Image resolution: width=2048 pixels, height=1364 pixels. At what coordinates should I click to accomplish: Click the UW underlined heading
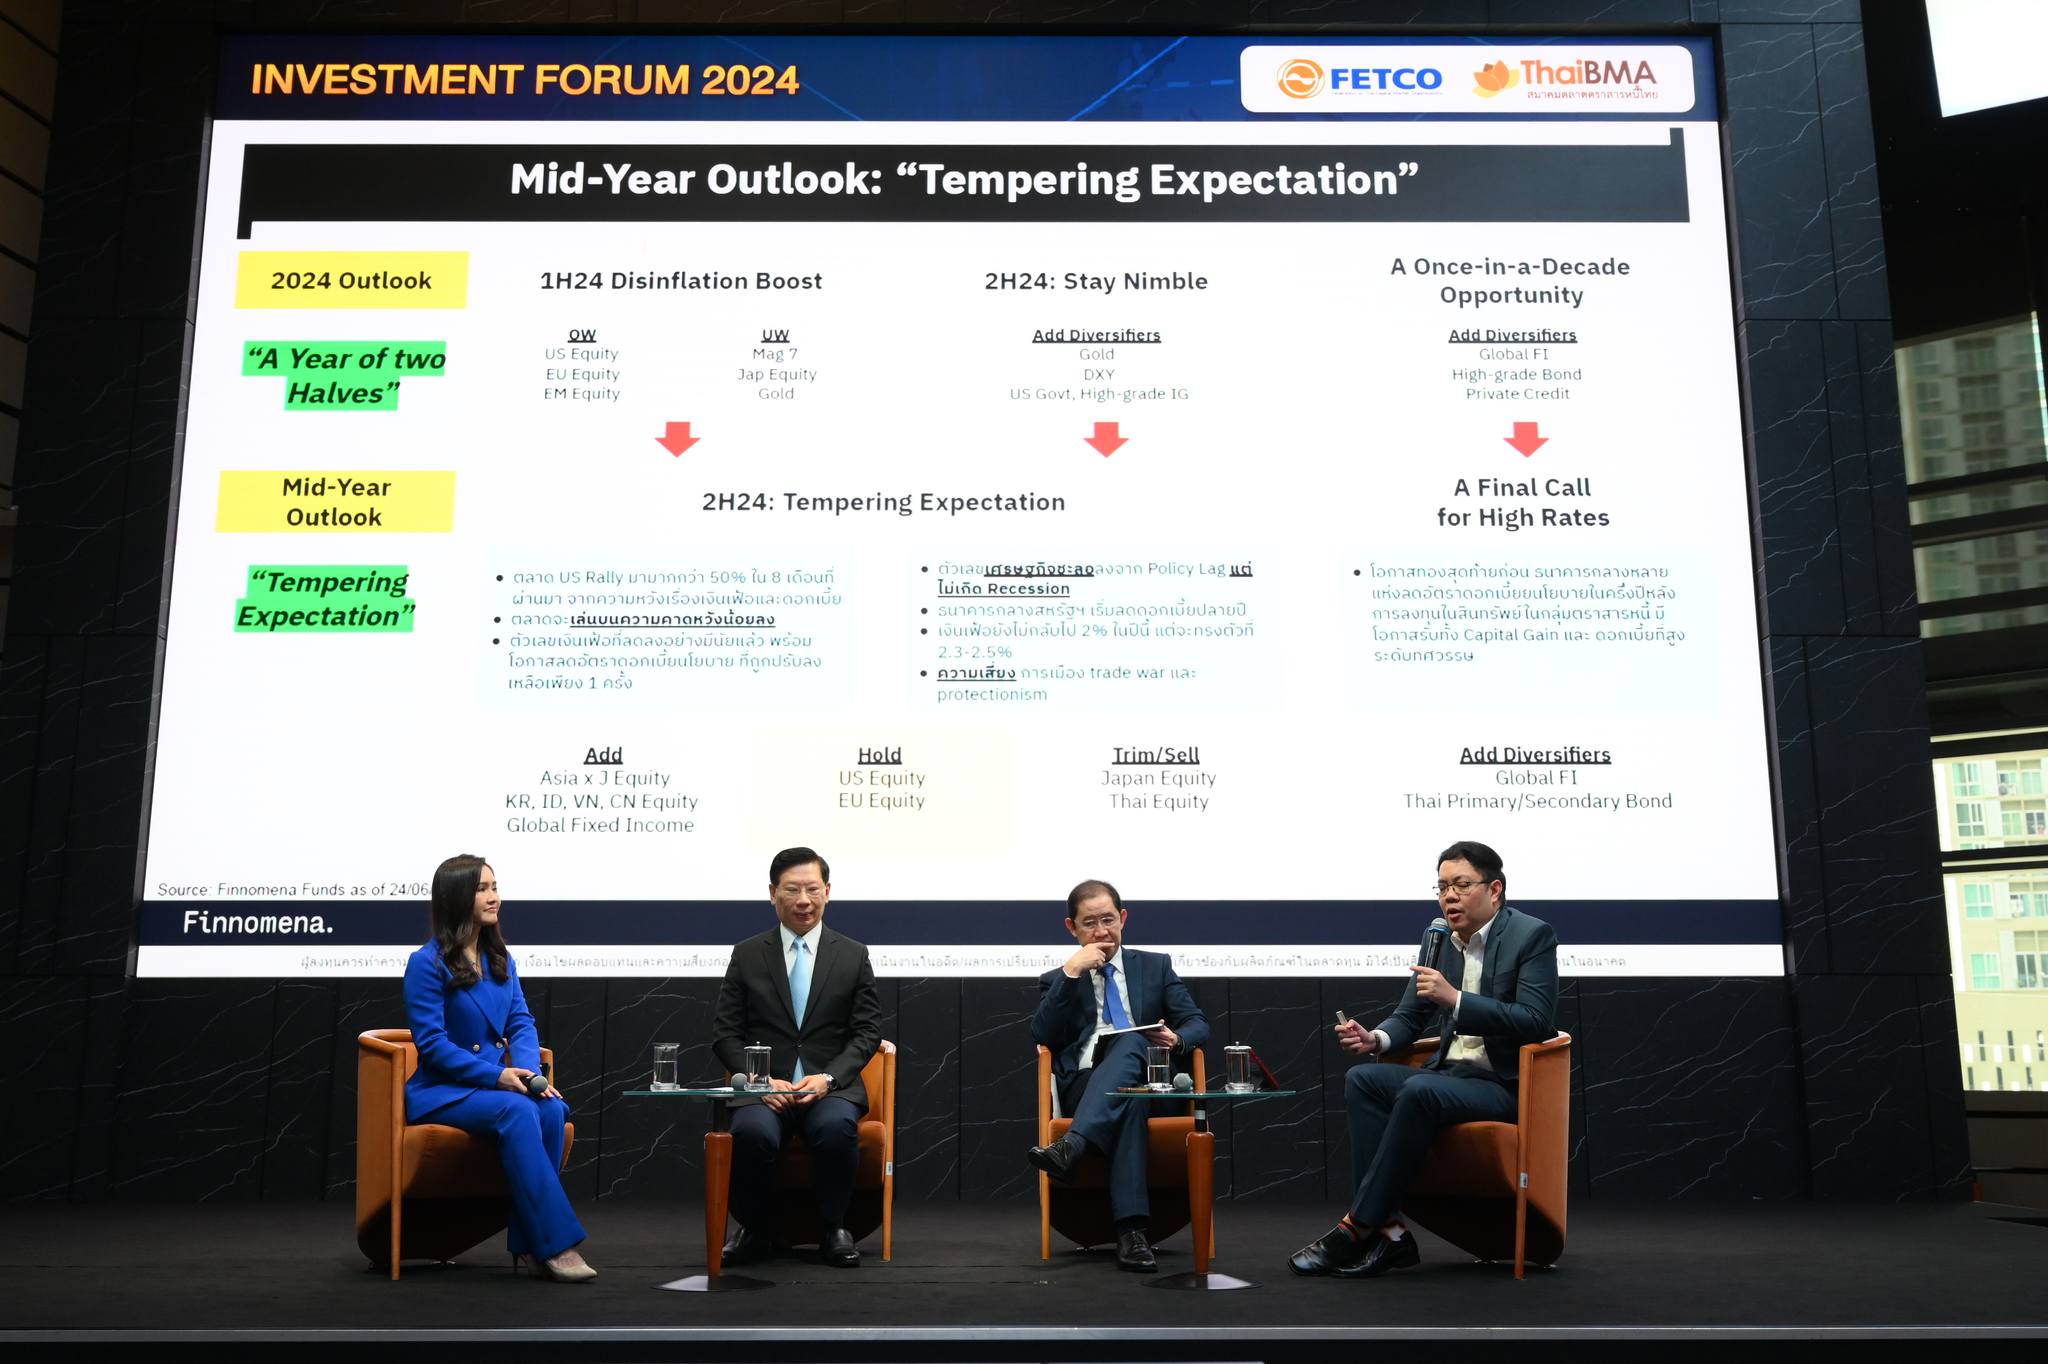(x=775, y=335)
